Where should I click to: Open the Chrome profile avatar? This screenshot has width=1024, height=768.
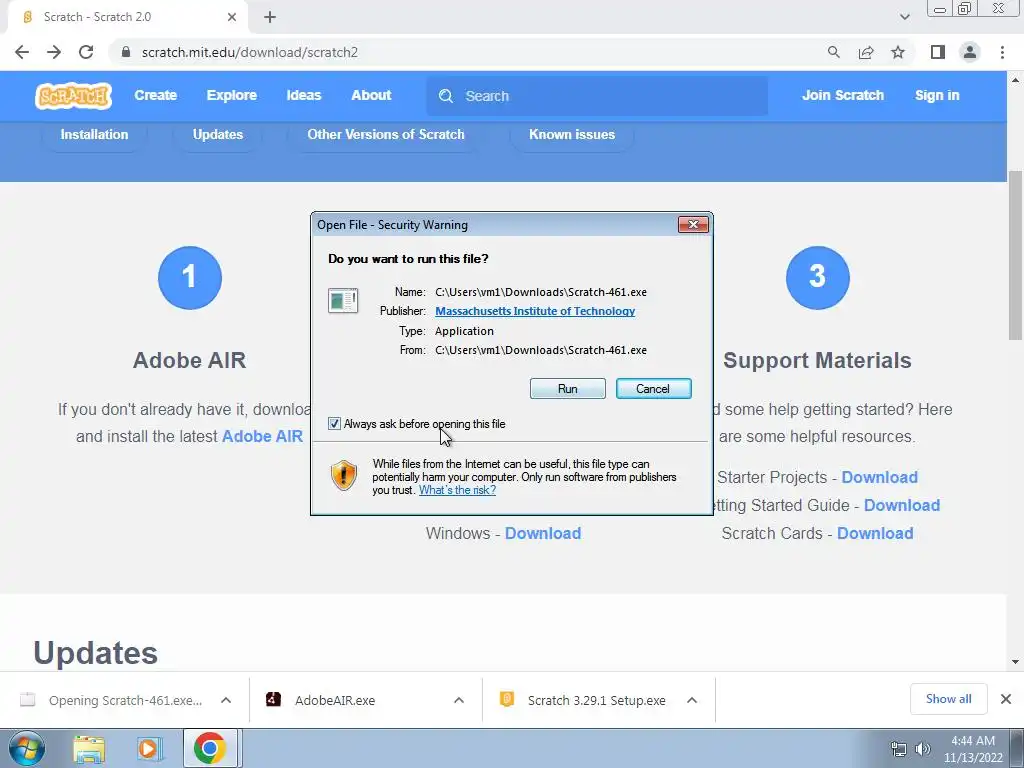coord(970,52)
